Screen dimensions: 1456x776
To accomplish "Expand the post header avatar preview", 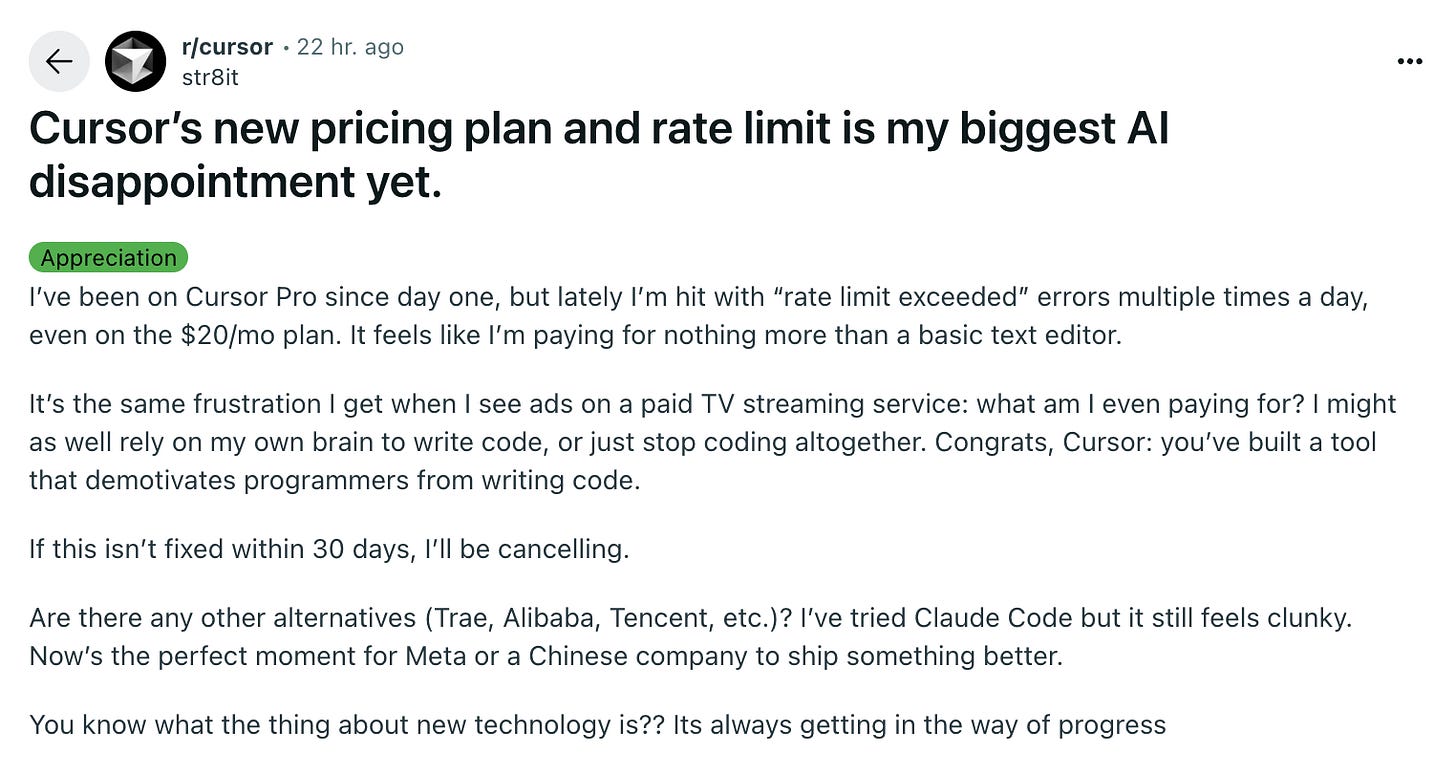I will pyautogui.click(x=134, y=61).
